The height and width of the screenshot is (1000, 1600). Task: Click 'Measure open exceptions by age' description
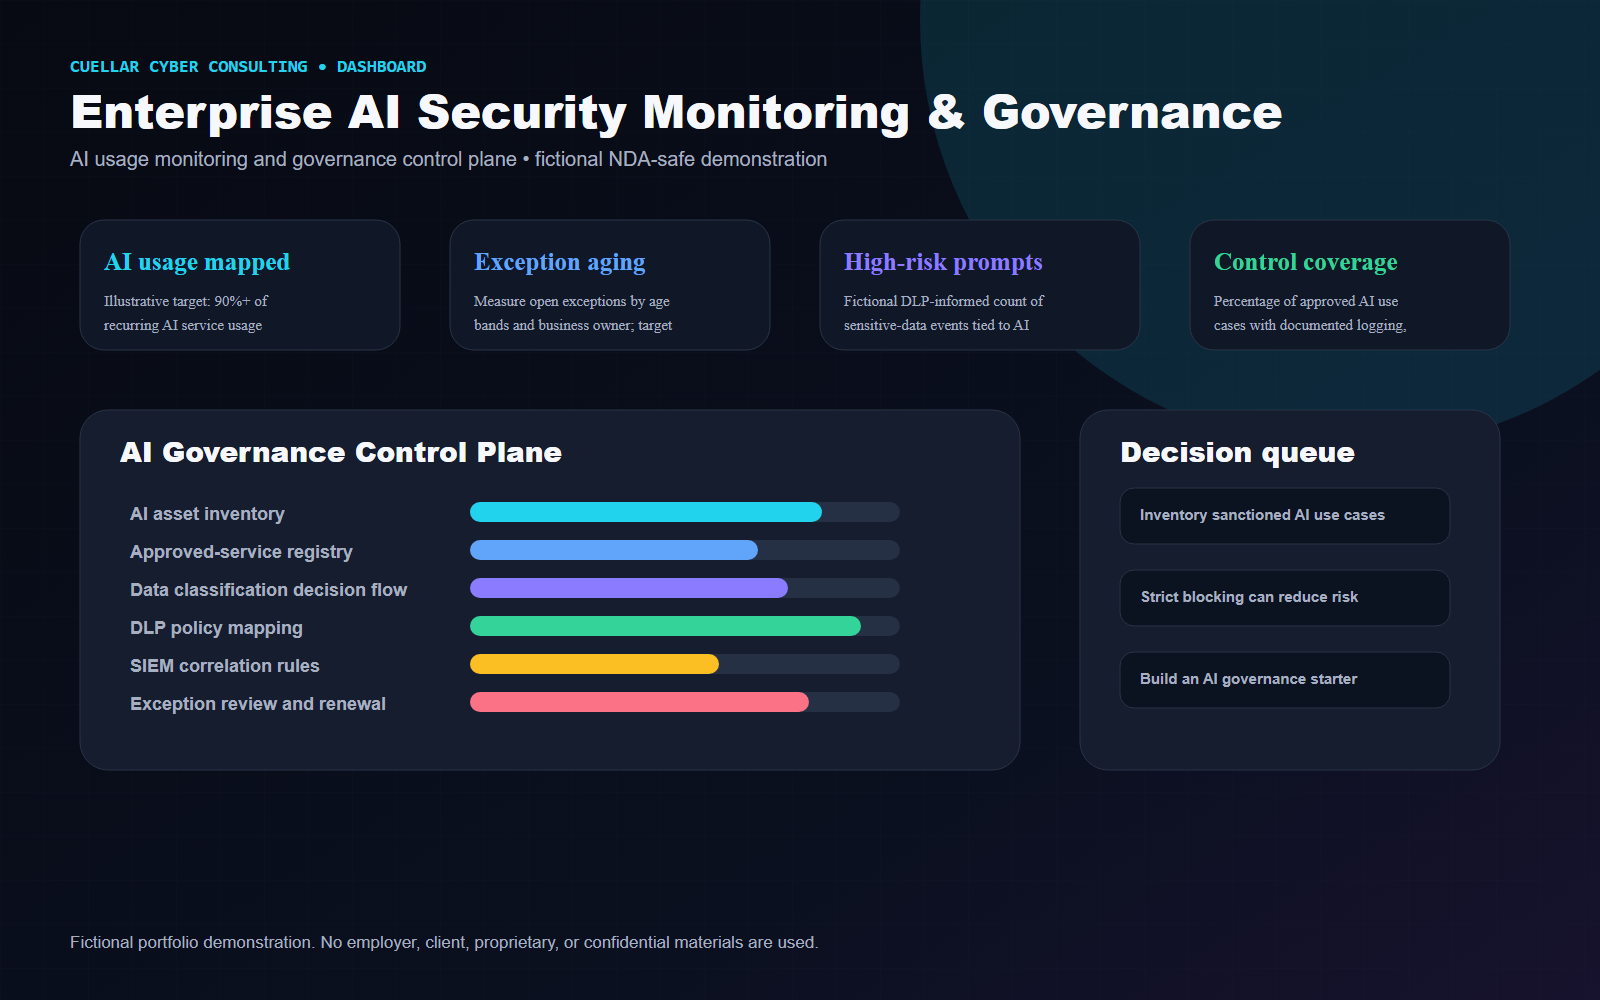point(572,301)
